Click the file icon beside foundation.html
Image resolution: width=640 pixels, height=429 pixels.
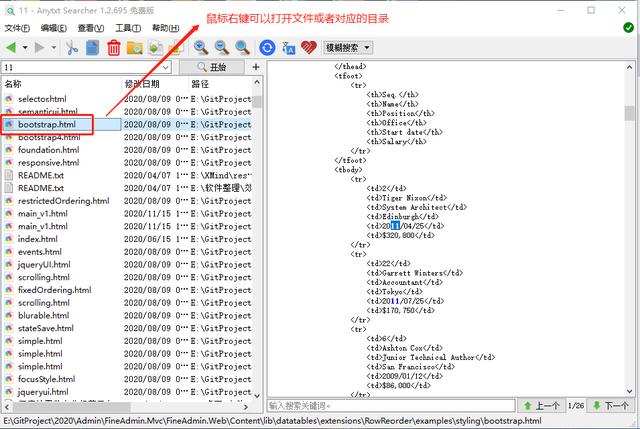click(9, 150)
